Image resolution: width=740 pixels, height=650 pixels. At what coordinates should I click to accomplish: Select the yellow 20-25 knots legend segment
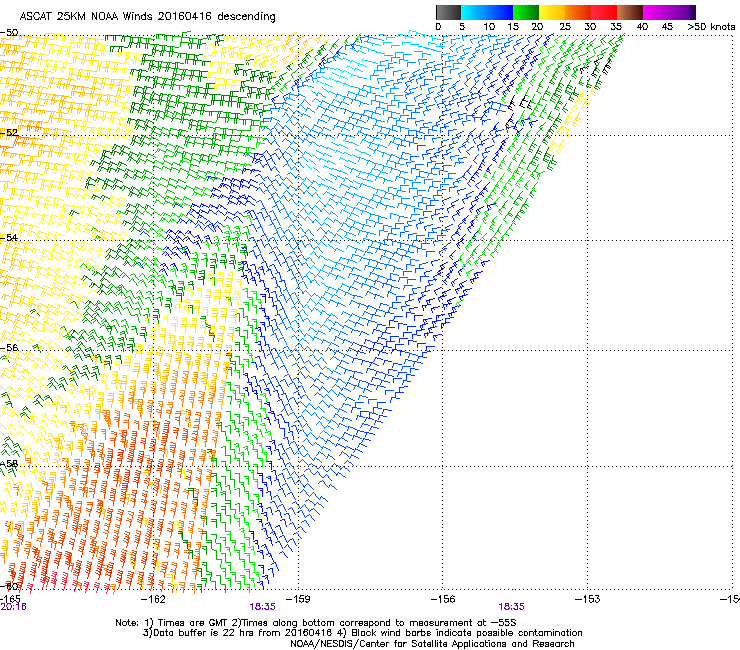[x=552, y=12]
